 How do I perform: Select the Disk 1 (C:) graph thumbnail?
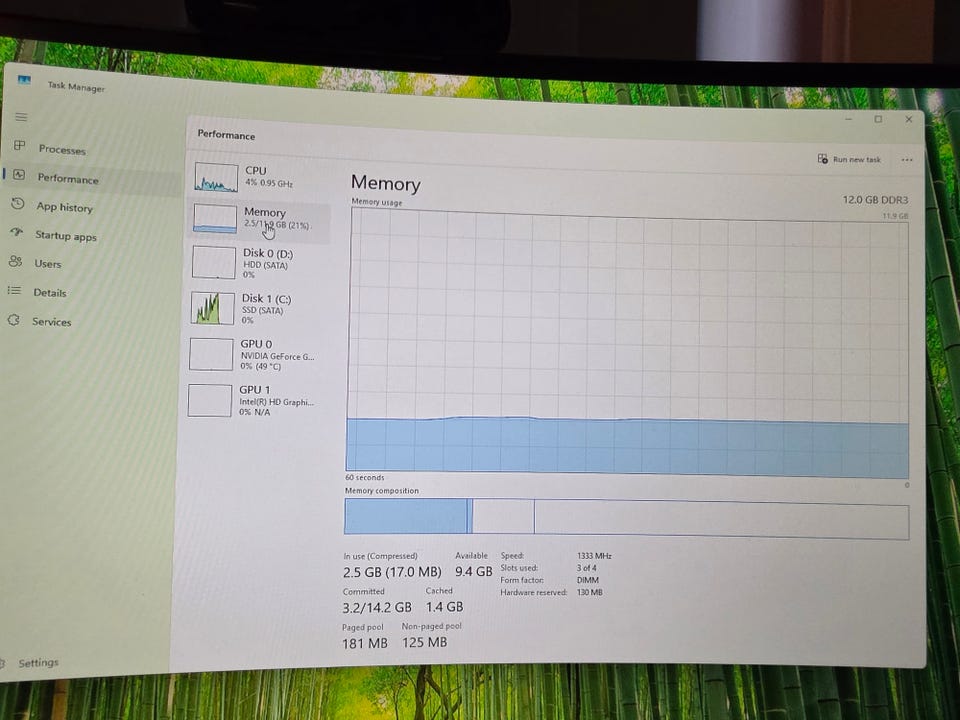click(x=212, y=308)
